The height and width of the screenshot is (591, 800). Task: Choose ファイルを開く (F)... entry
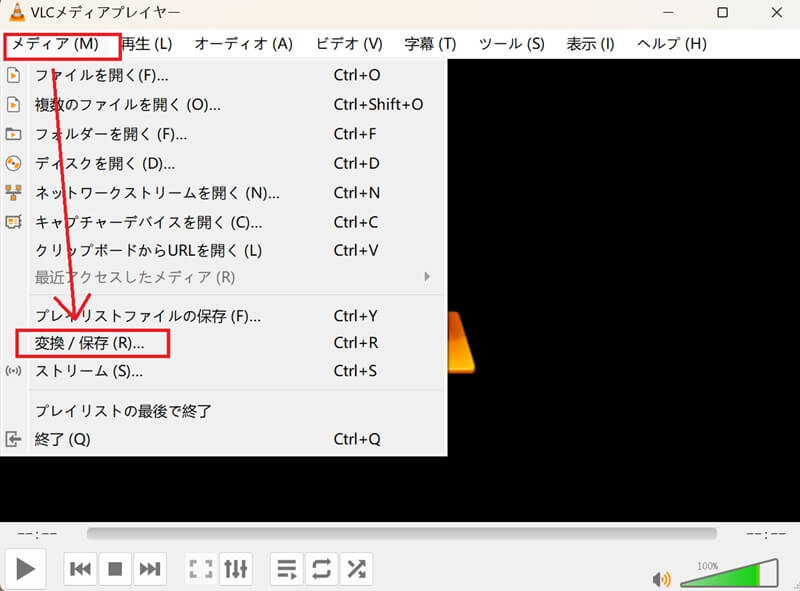click(223, 76)
